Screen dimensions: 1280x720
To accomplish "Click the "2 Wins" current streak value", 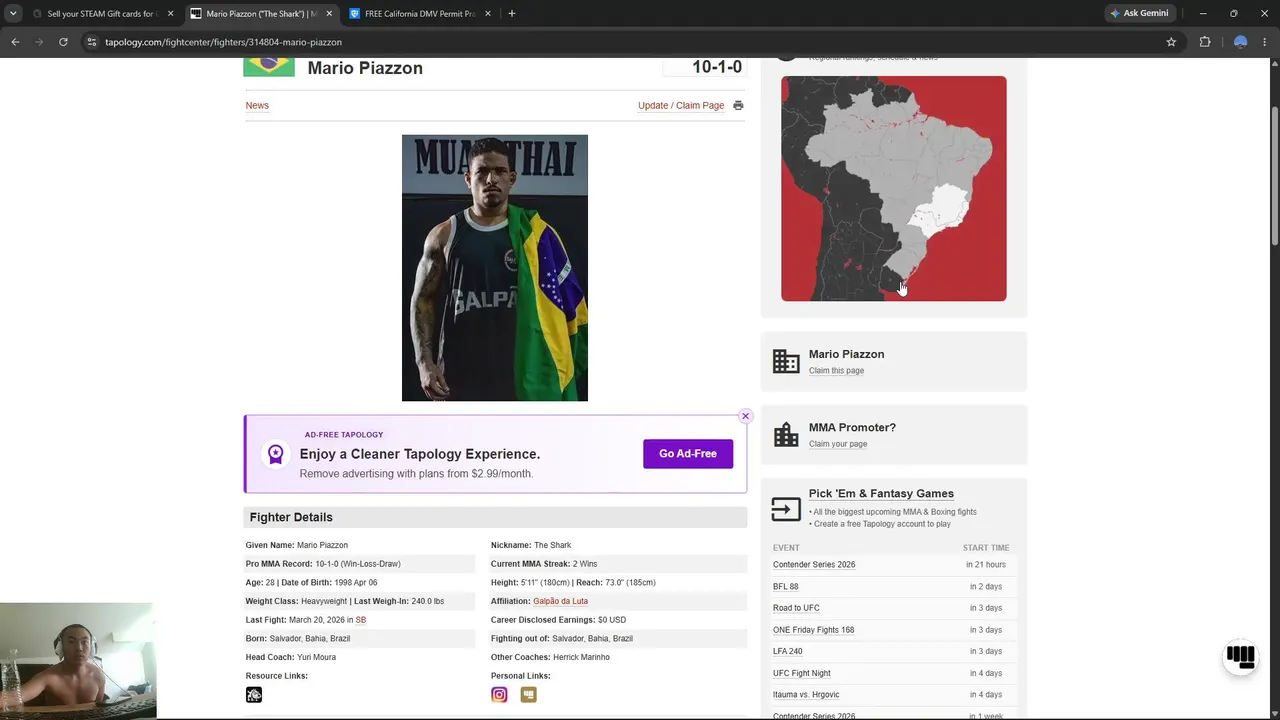I will pos(585,564).
